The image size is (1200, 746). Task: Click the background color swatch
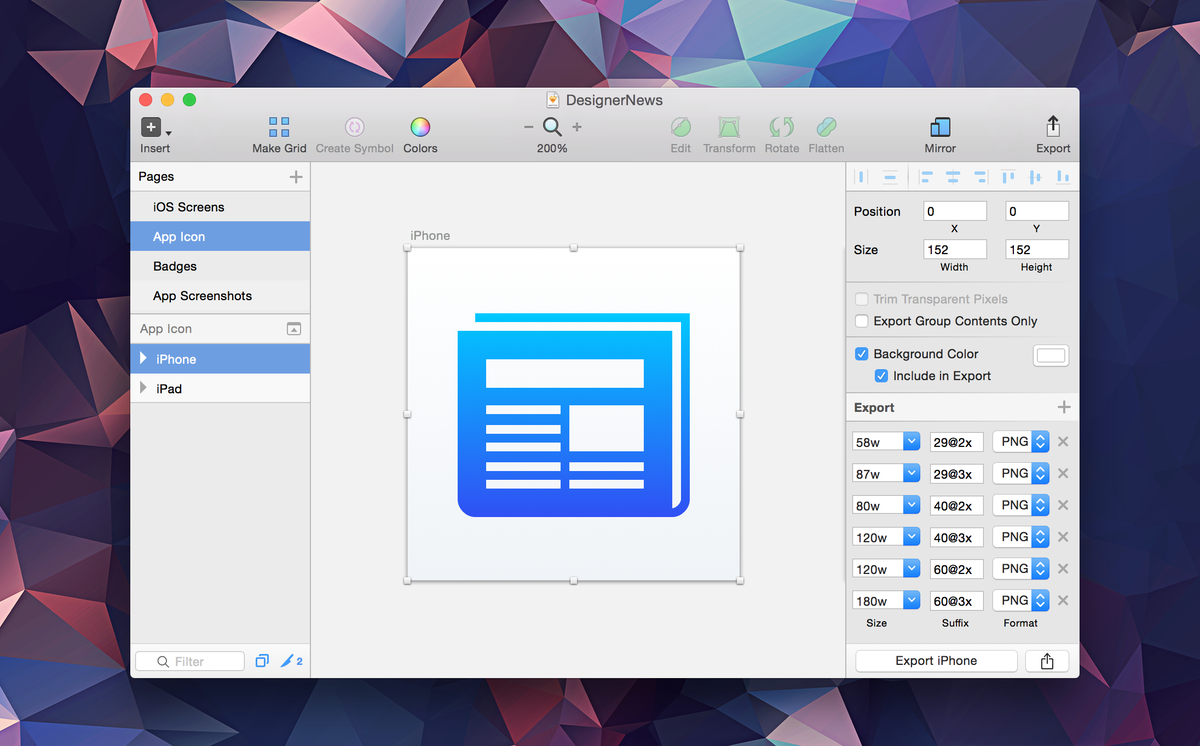tap(1051, 355)
